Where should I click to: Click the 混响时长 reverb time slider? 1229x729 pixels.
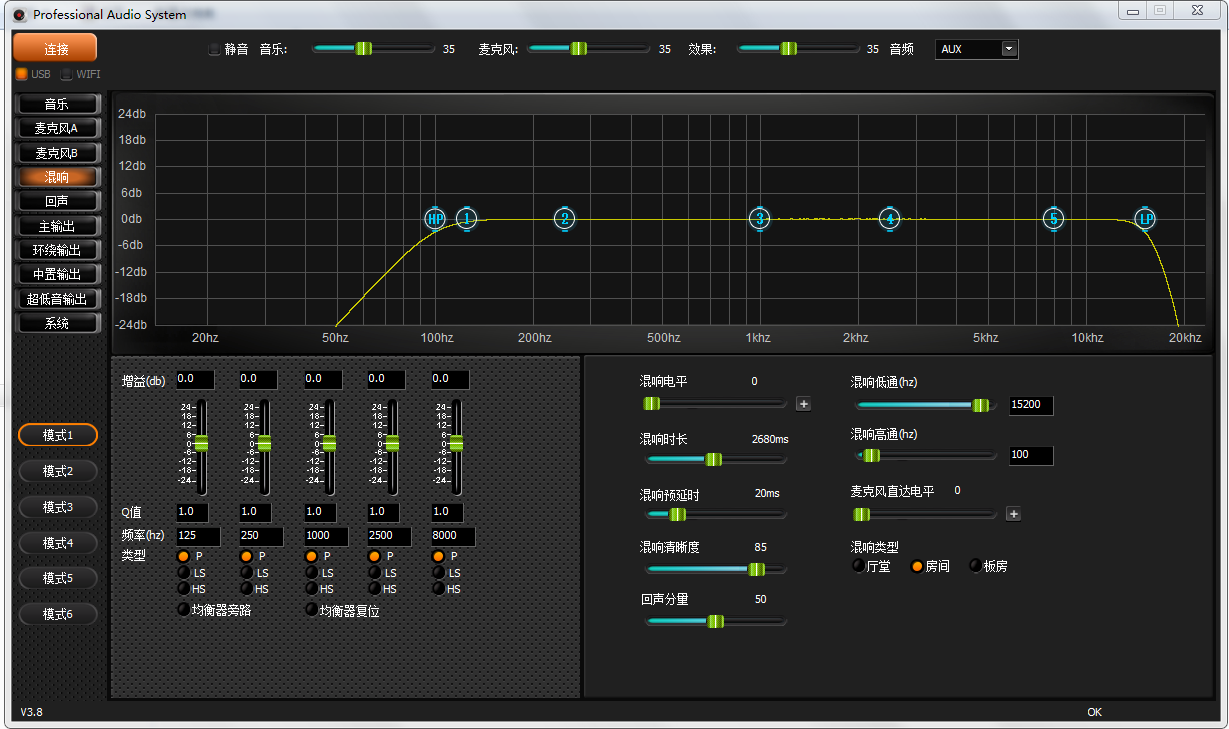[716, 459]
